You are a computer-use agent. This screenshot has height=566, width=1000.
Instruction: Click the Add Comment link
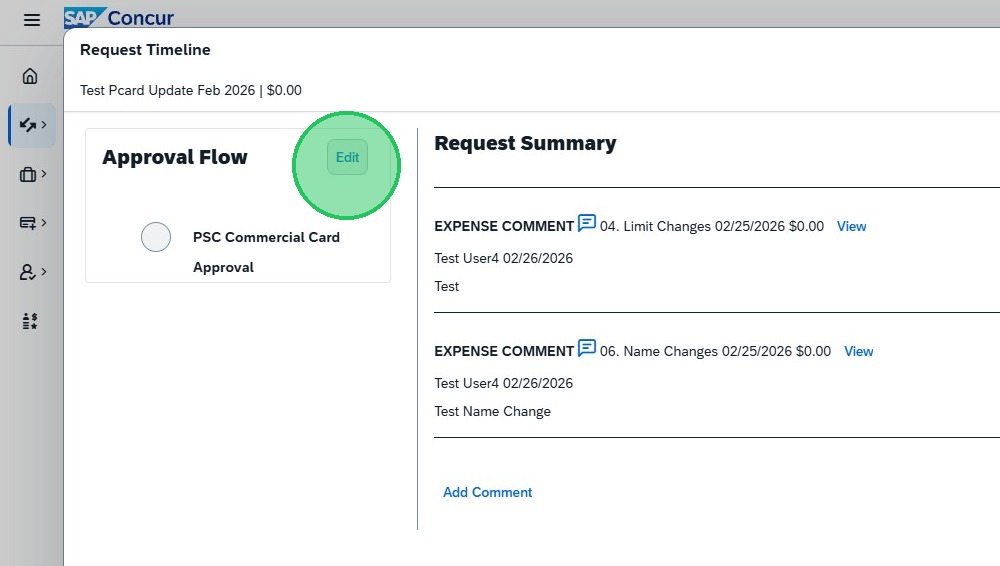tap(487, 492)
